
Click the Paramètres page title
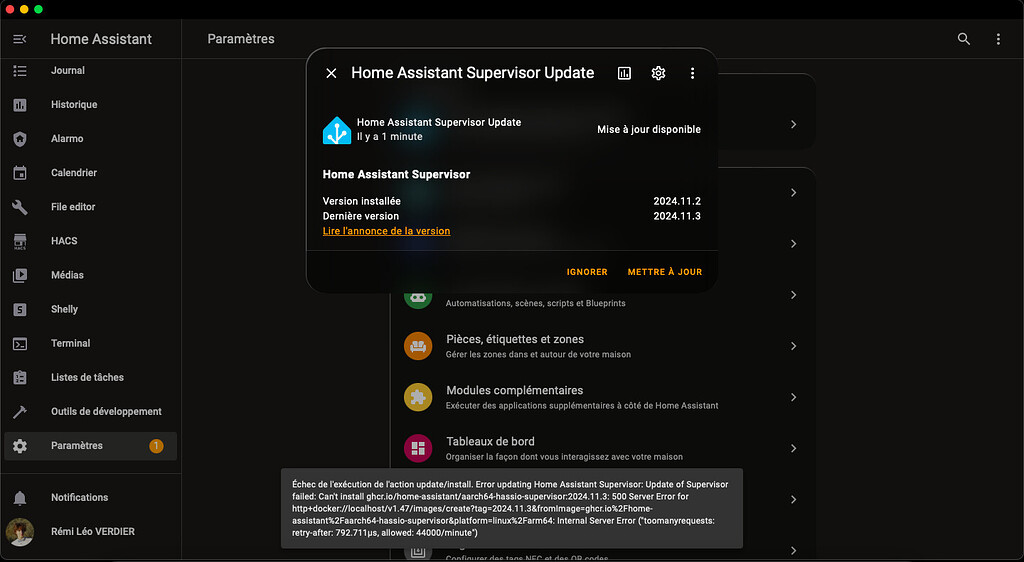click(x=241, y=39)
